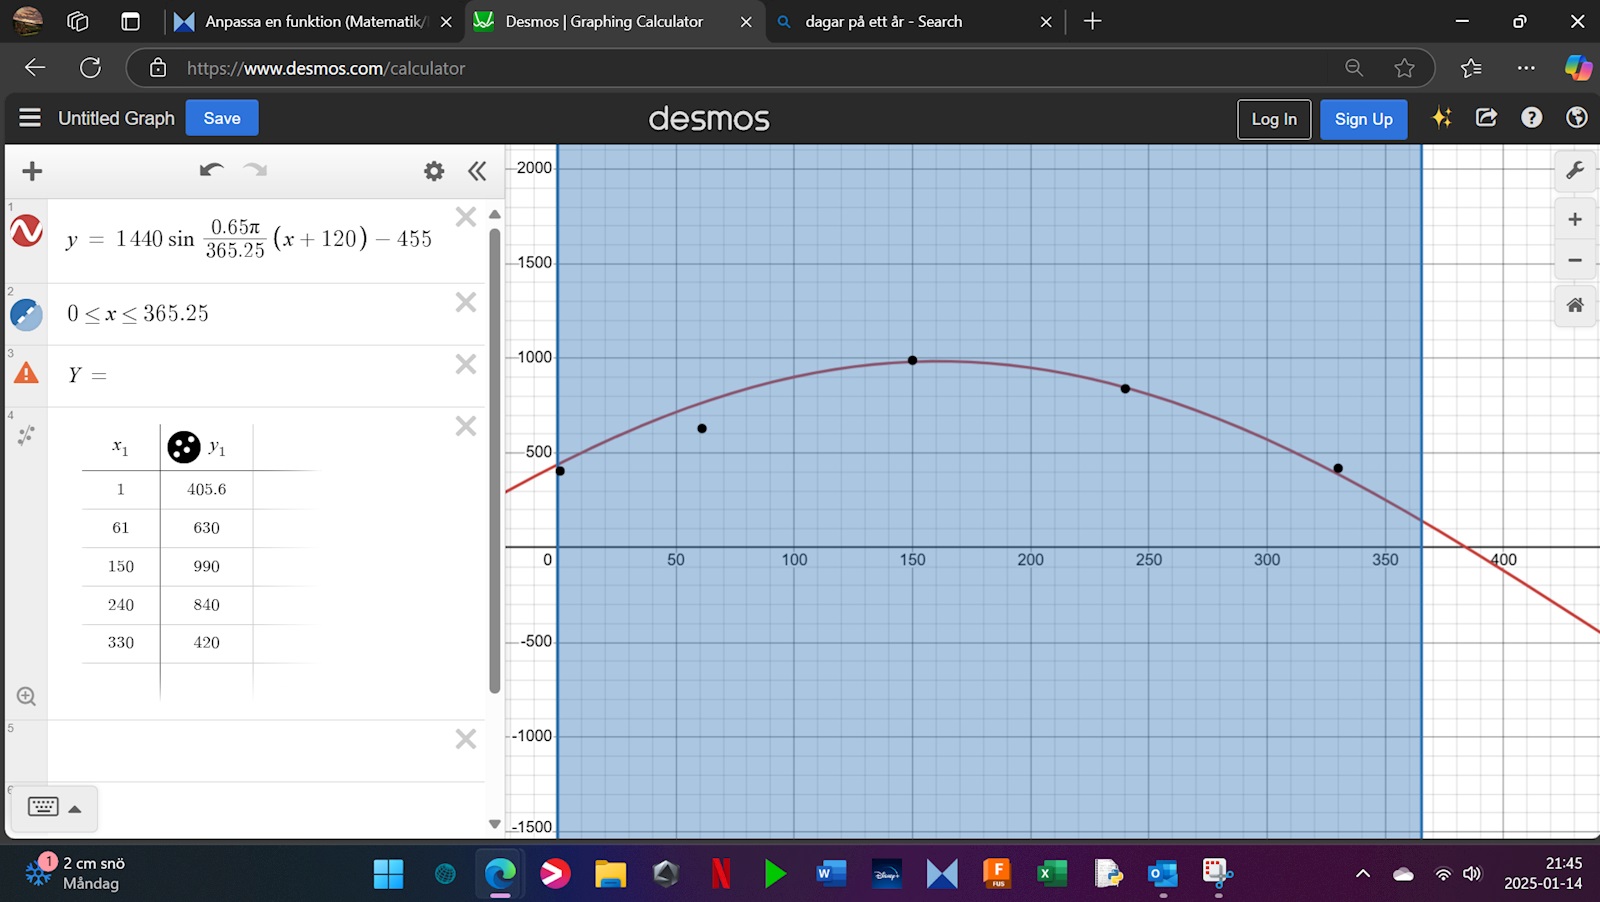Hide the shaded inequality region
The image size is (1600, 902).
click(x=27, y=314)
